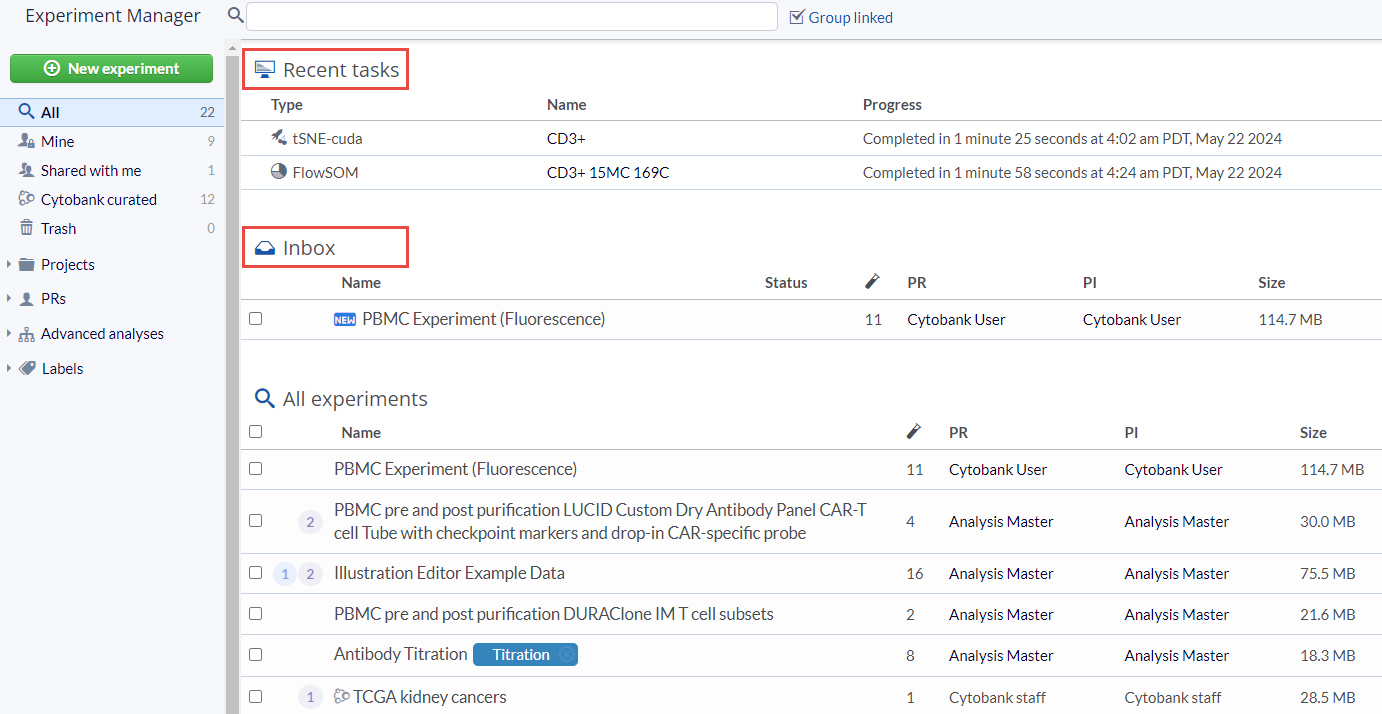Expand the Advanced analyses section
The height and width of the screenshot is (714, 1382).
coord(9,334)
